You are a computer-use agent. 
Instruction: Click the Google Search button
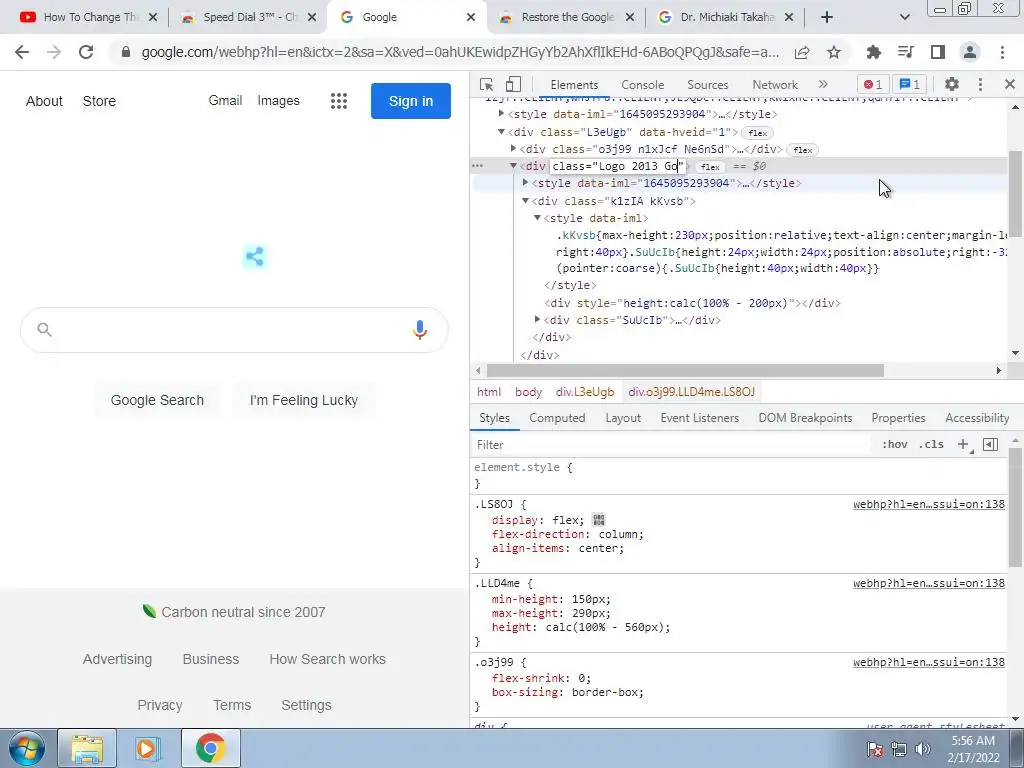pyautogui.click(x=157, y=400)
